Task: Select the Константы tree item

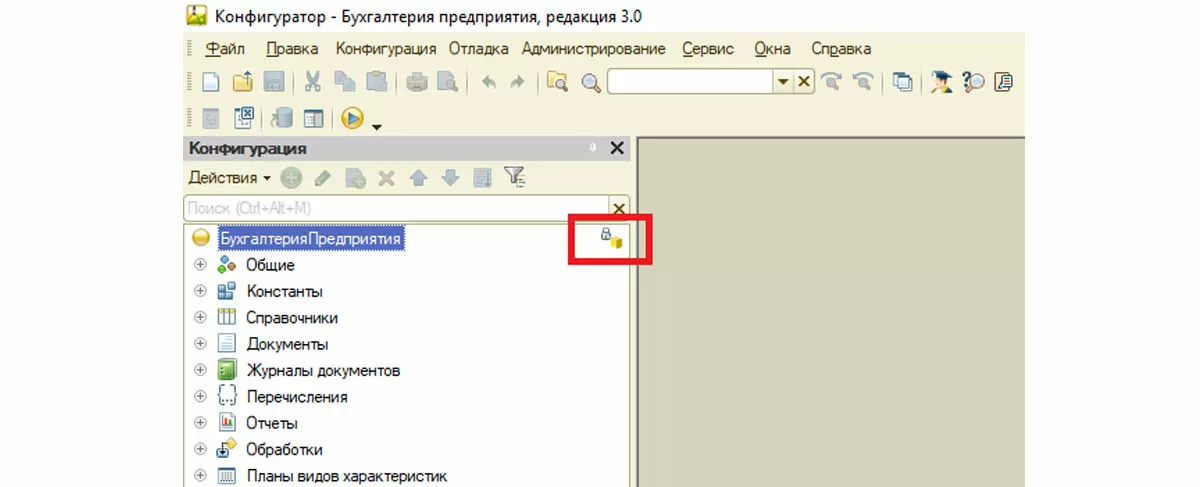Action: point(284,292)
